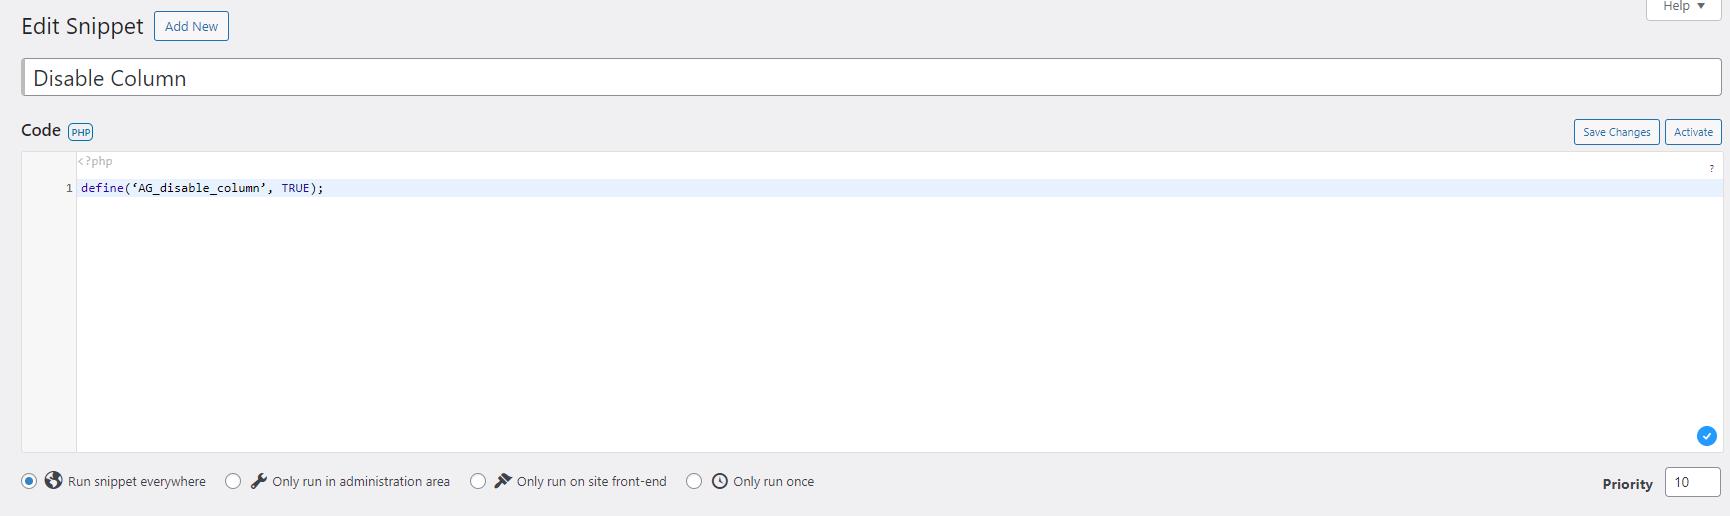Activate the Disable Column snippet

click(1693, 132)
